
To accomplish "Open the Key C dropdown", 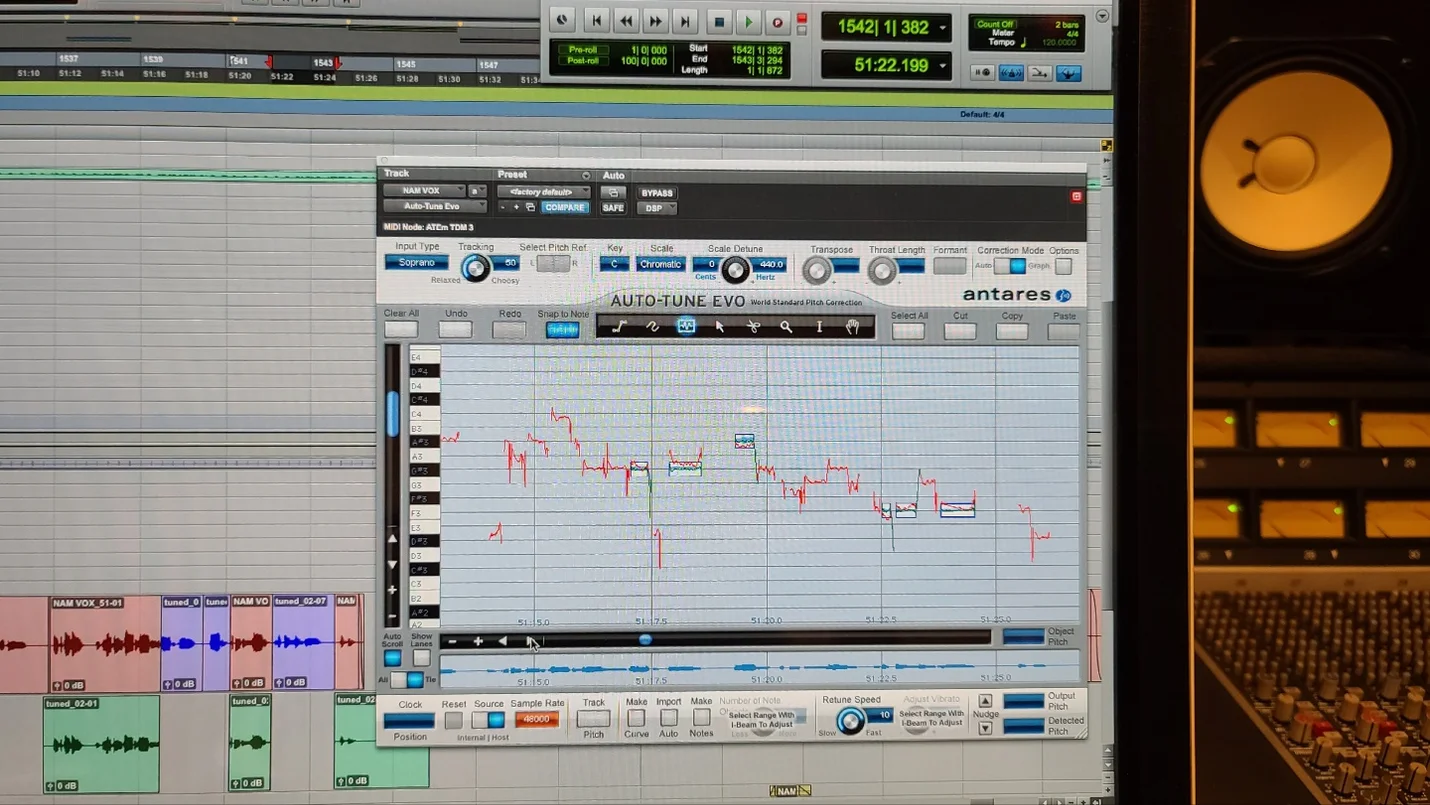I will [614, 264].
